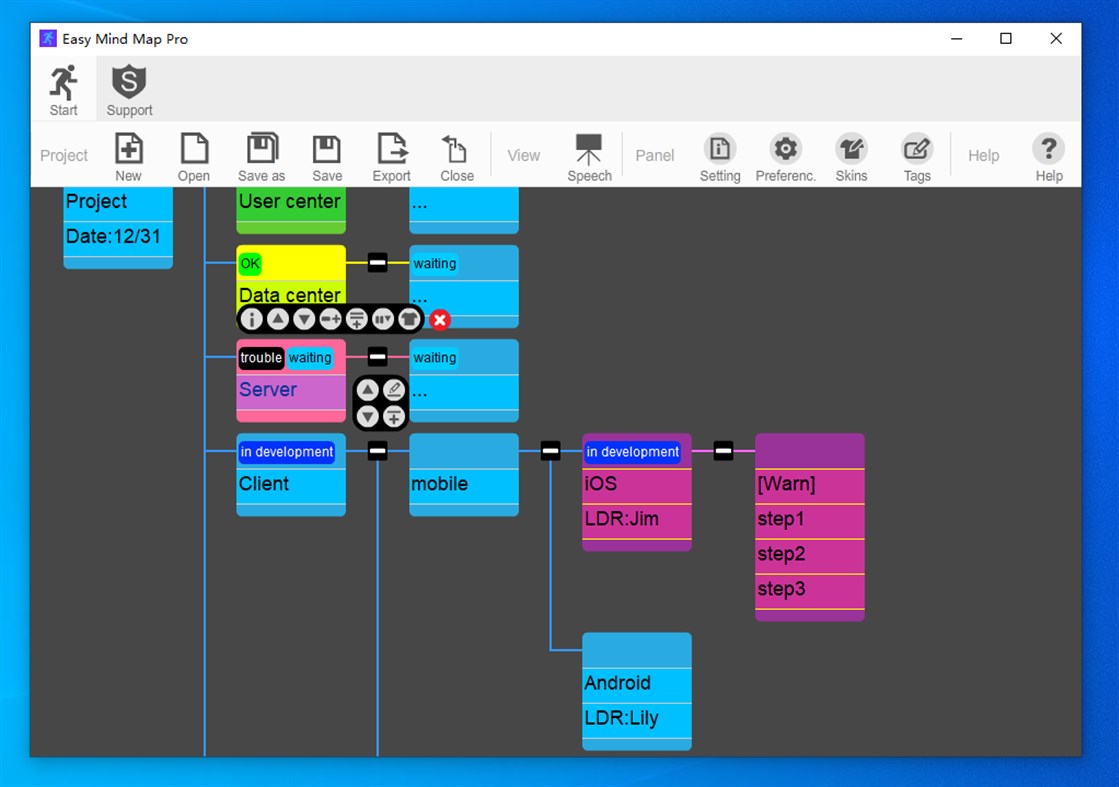The image size is (1119, 787).
Task: Toggle the connector between Data center and waiting
Action: 377,262
